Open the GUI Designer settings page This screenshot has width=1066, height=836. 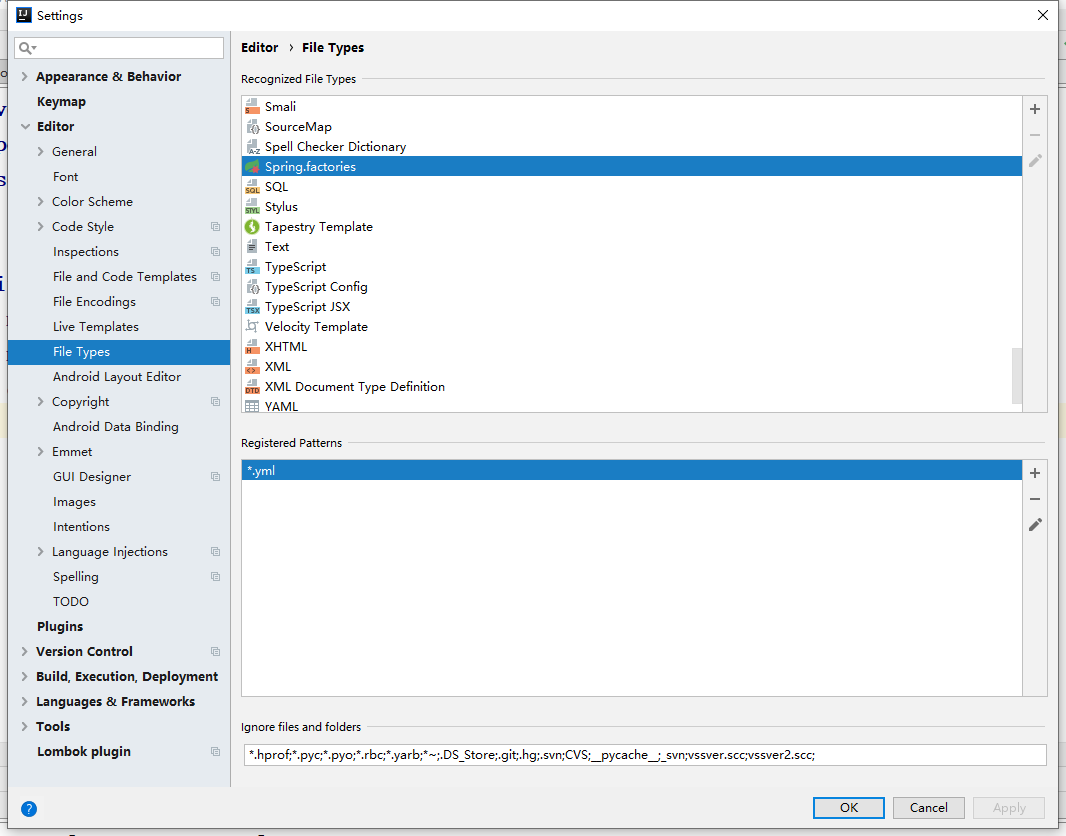[92, 476]
